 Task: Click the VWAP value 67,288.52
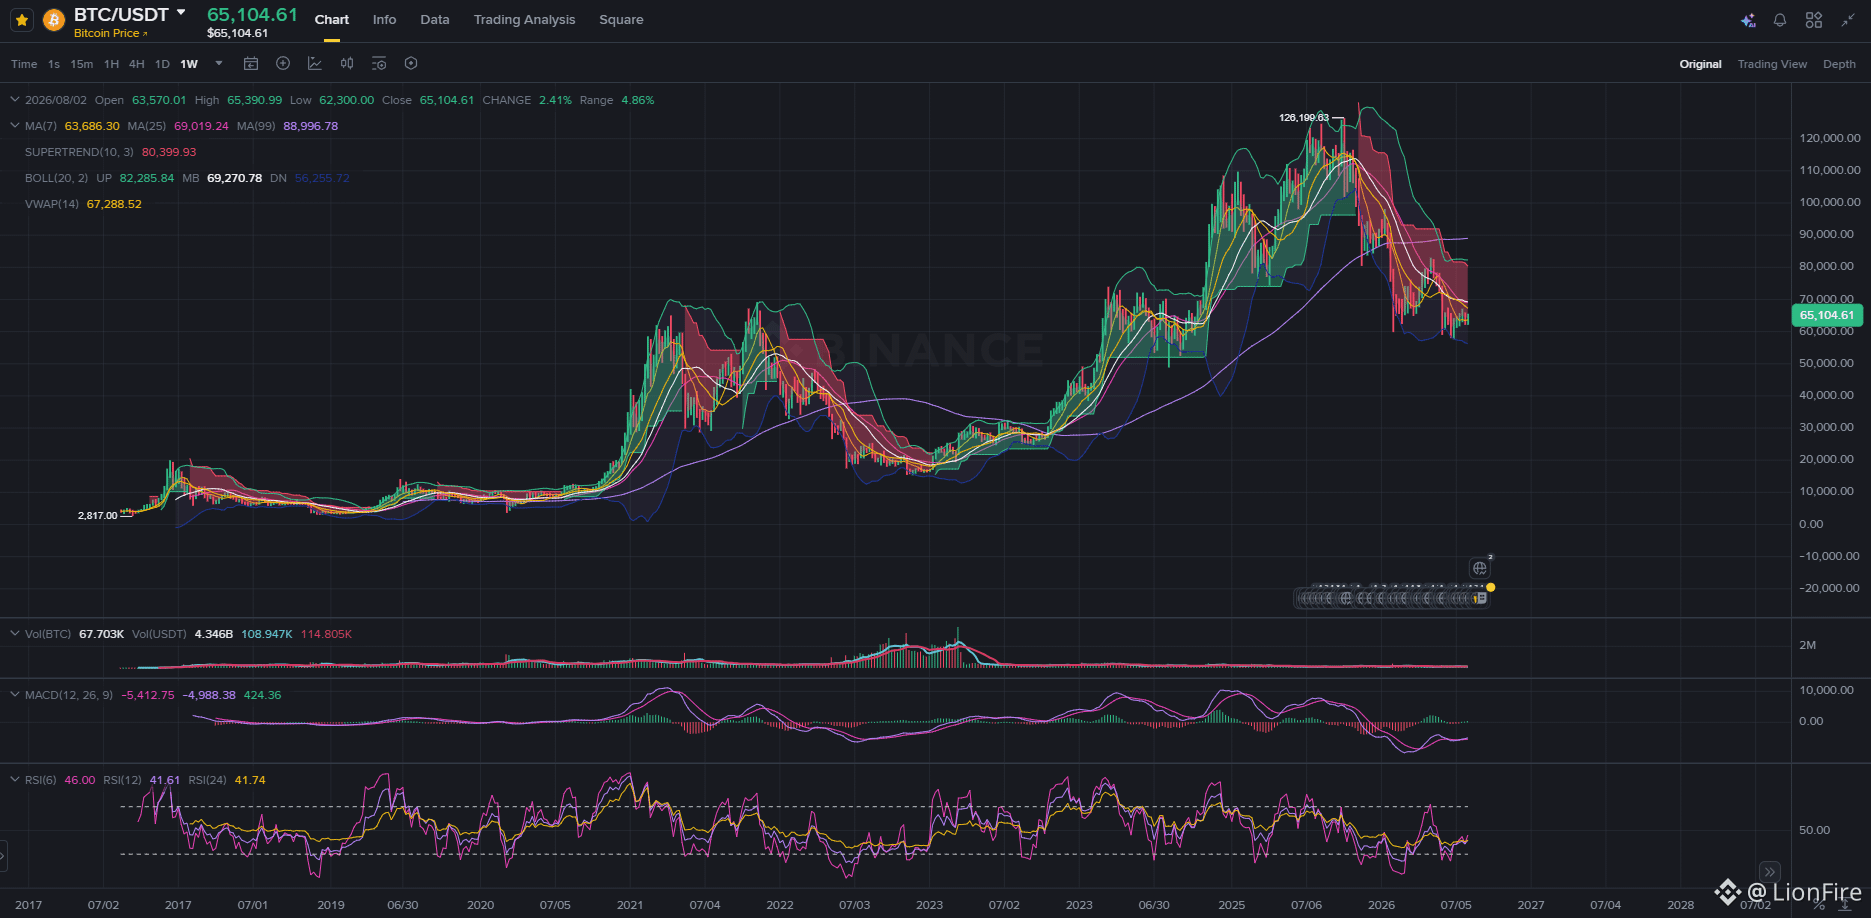point(114,204)
